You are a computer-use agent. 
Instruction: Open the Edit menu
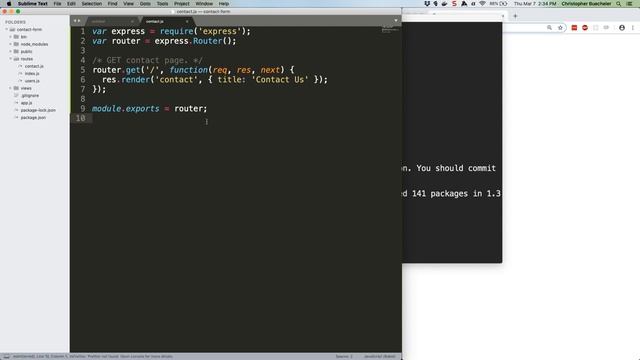[x=71, y=4]
